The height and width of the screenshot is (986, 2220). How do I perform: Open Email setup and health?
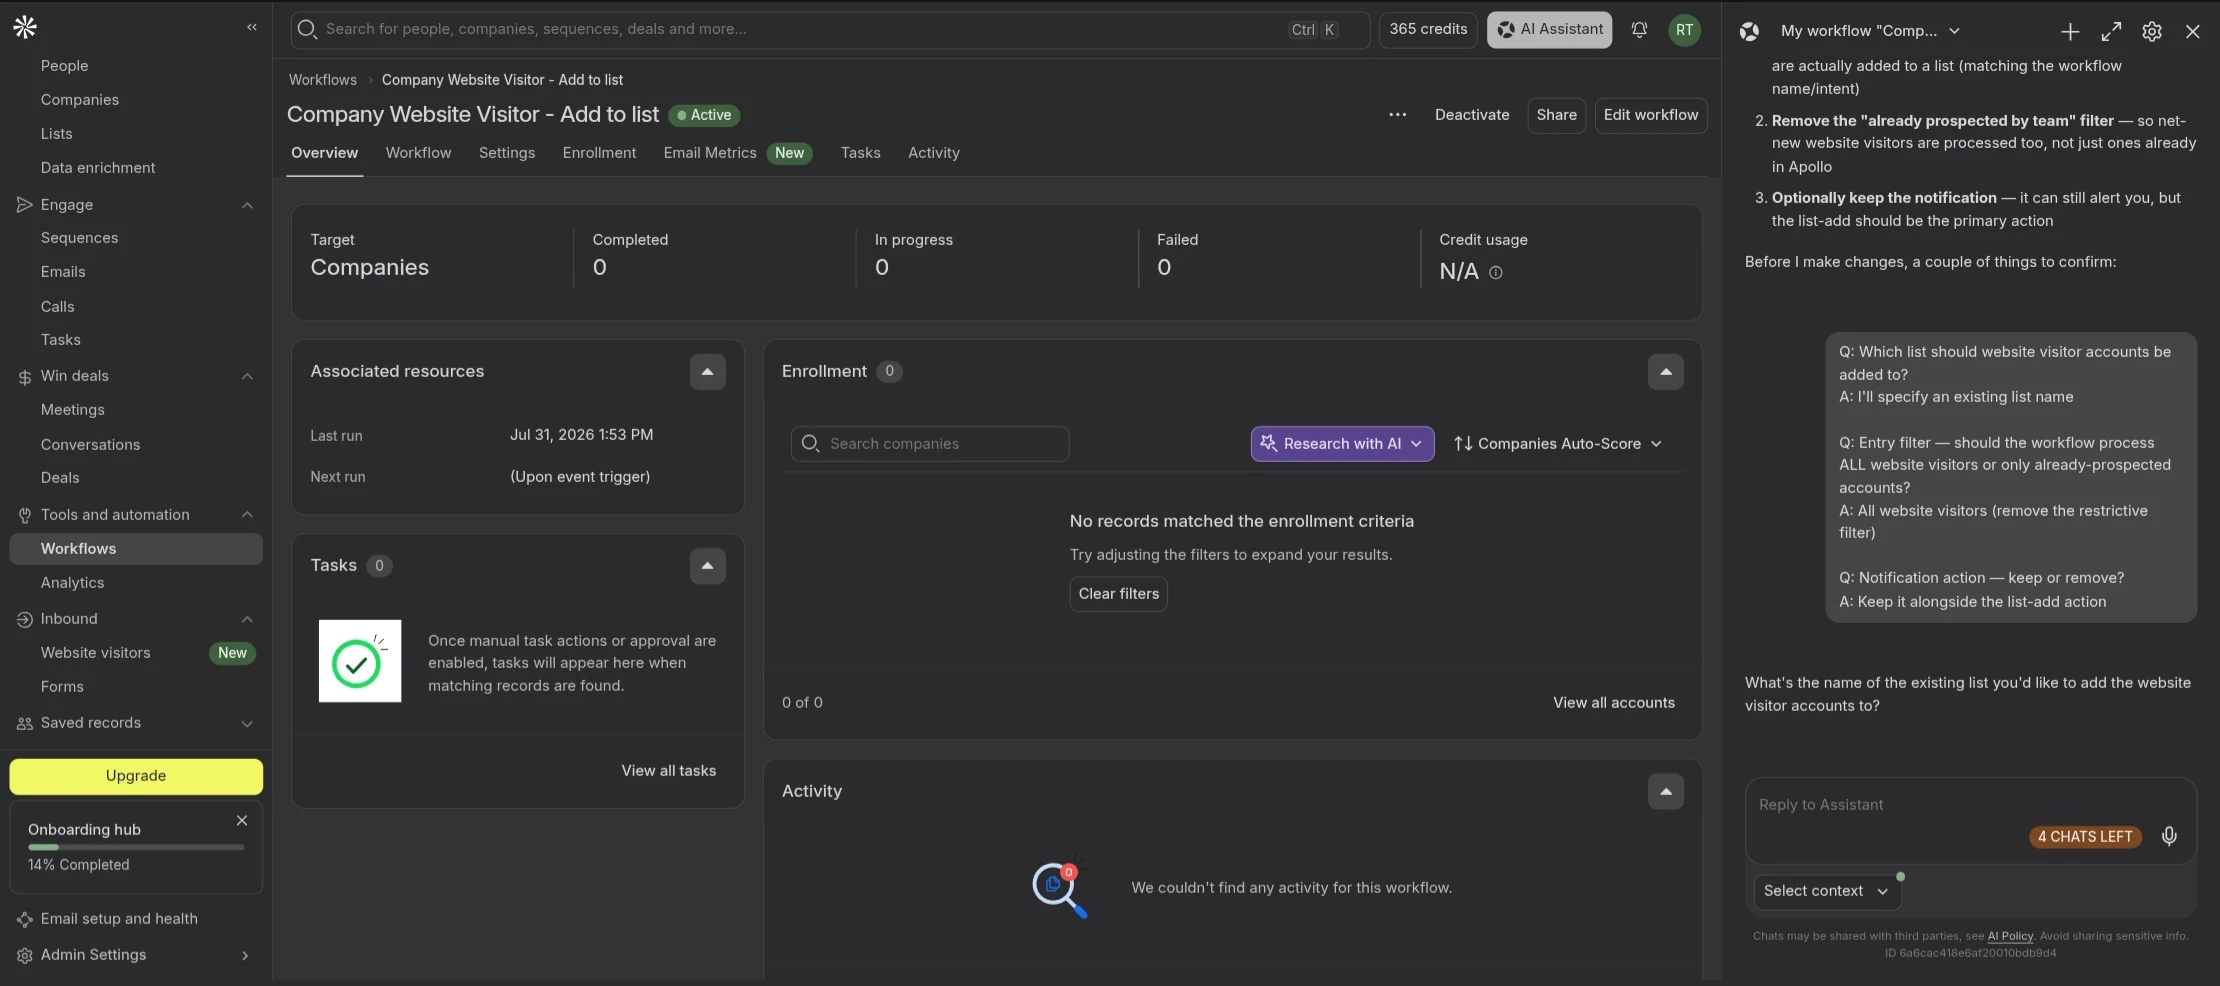[x=119, y=919]
